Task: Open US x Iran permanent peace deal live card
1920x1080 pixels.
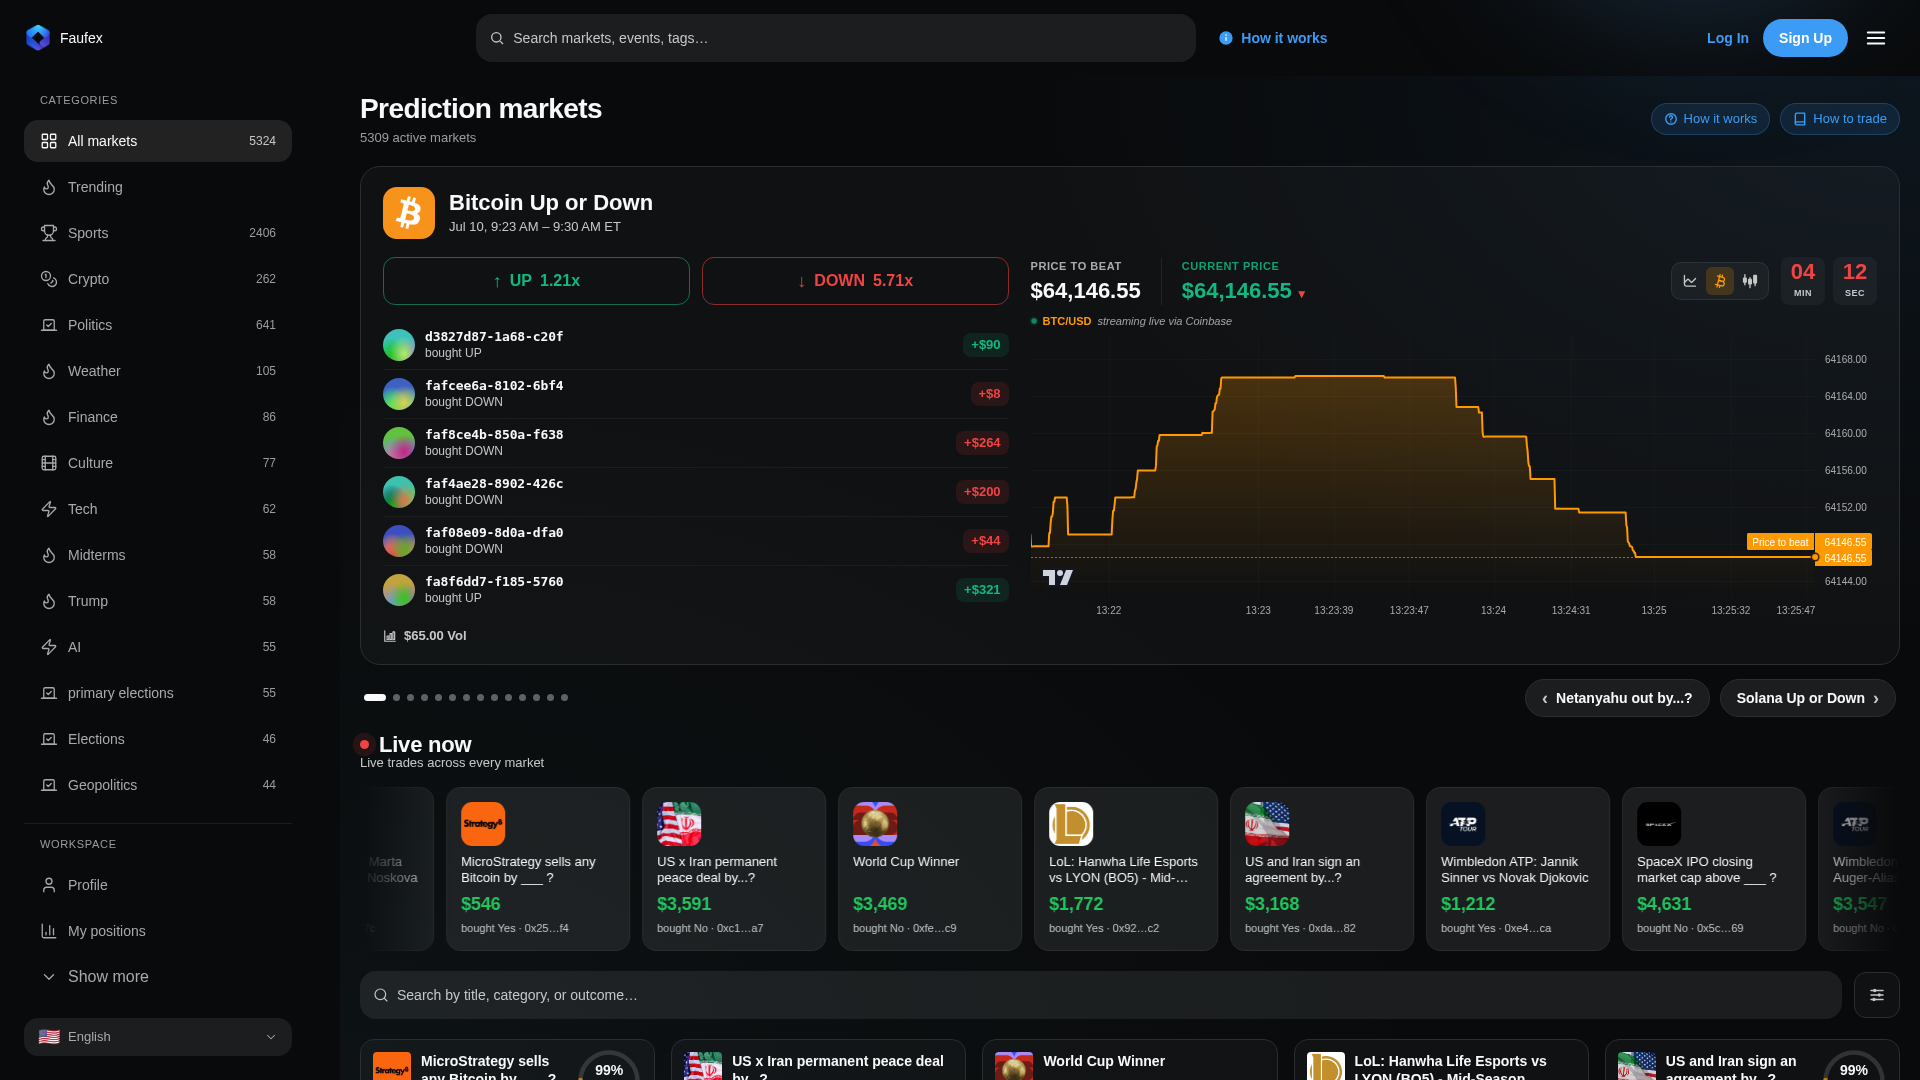Action: pyautogui.click(x=734, y=869)
